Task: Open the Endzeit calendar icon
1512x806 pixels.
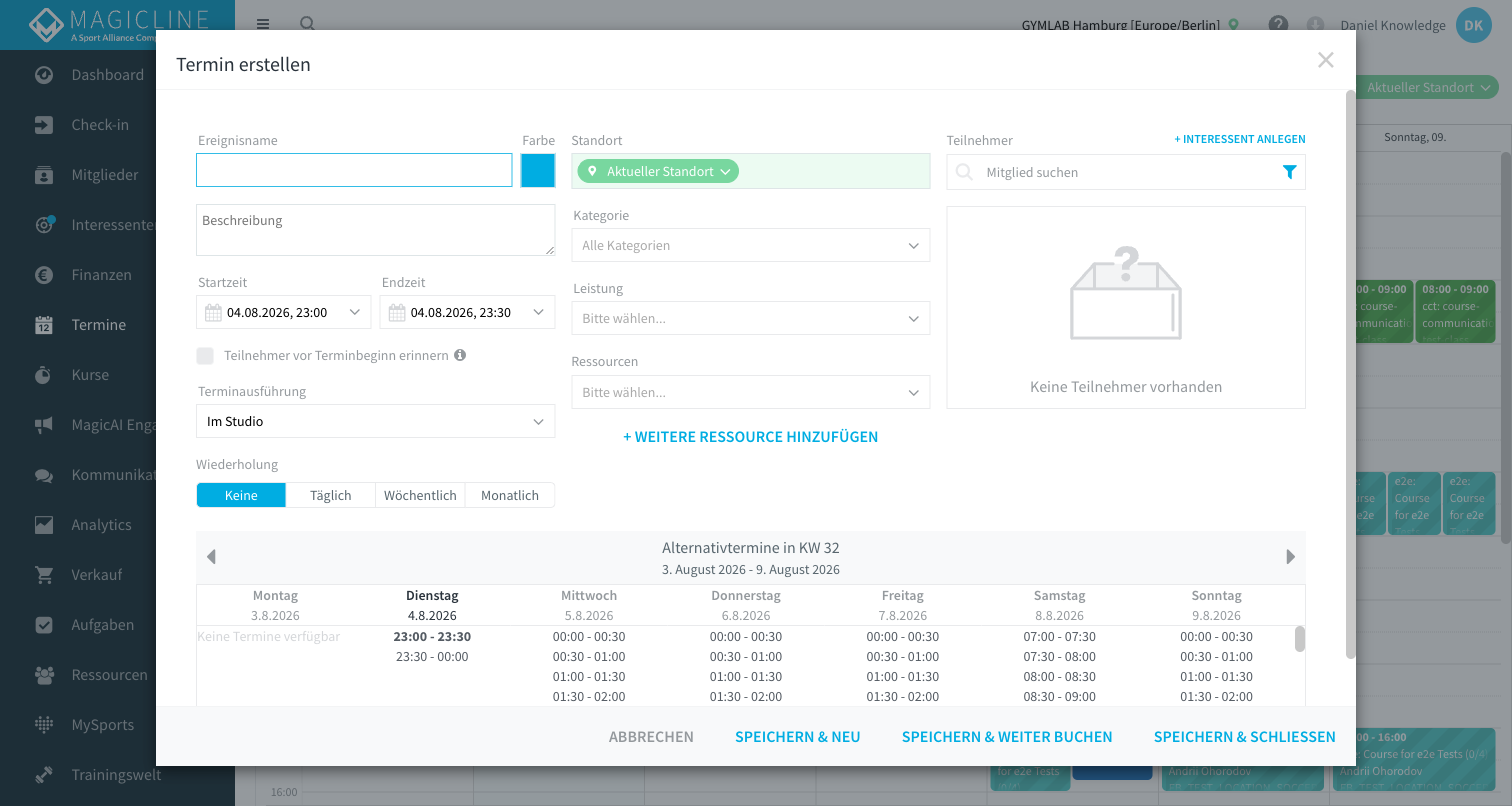Action: tap(397, 312)
